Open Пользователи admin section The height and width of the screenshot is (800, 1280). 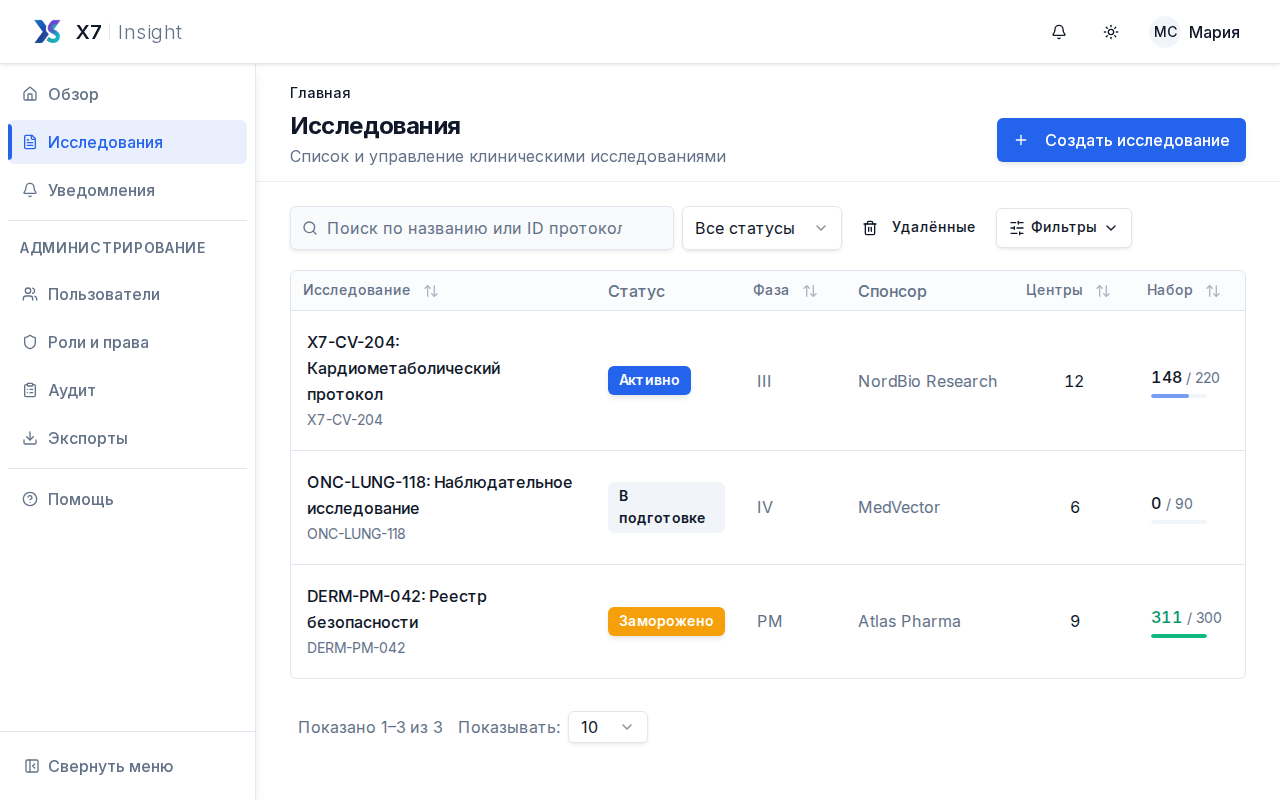click(x=127, y=294)
